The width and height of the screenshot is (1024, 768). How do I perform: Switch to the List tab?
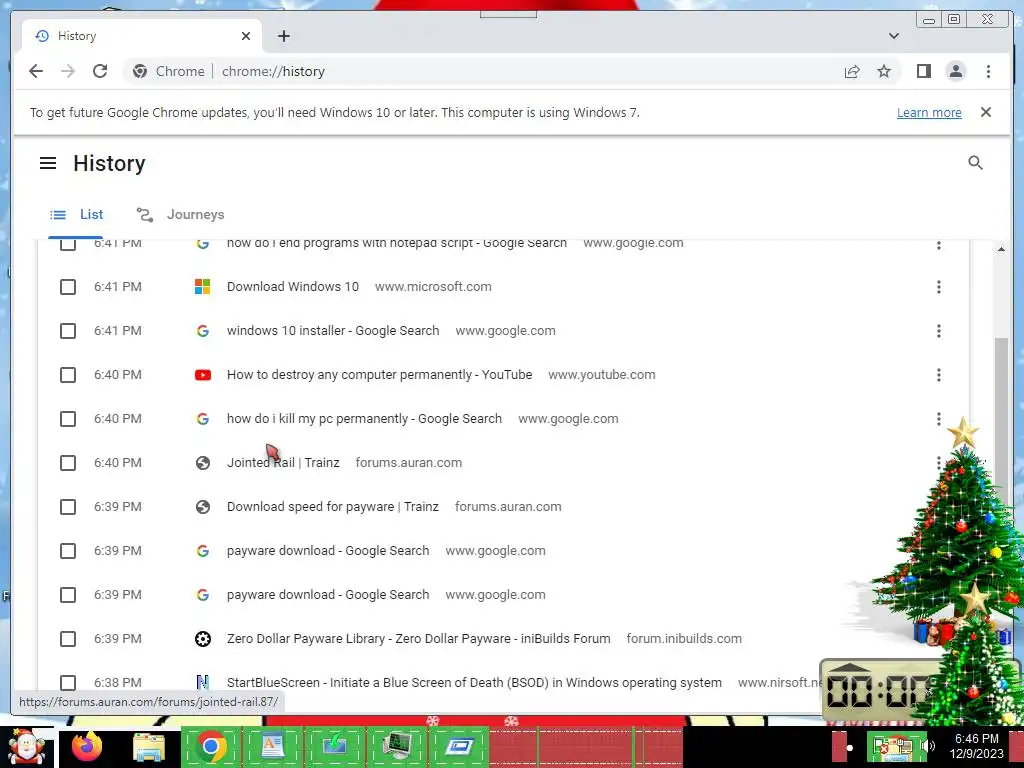point(76,214)
